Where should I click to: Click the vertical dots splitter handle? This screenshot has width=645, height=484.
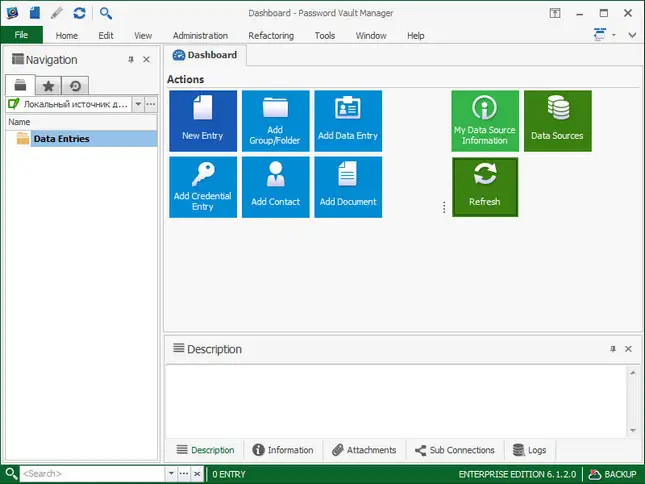tap(444, 207)
